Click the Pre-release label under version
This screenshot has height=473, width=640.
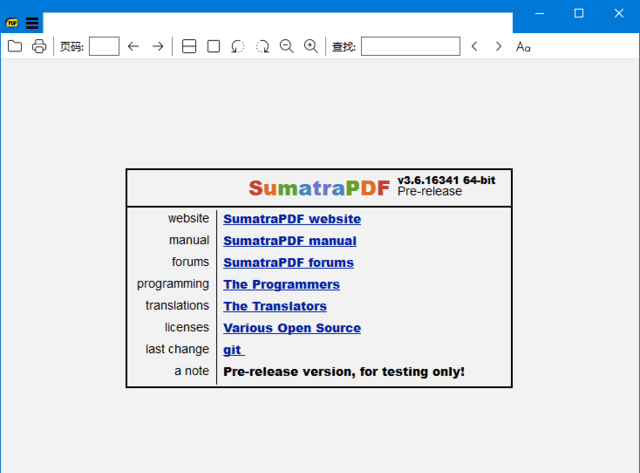[430, 191]
